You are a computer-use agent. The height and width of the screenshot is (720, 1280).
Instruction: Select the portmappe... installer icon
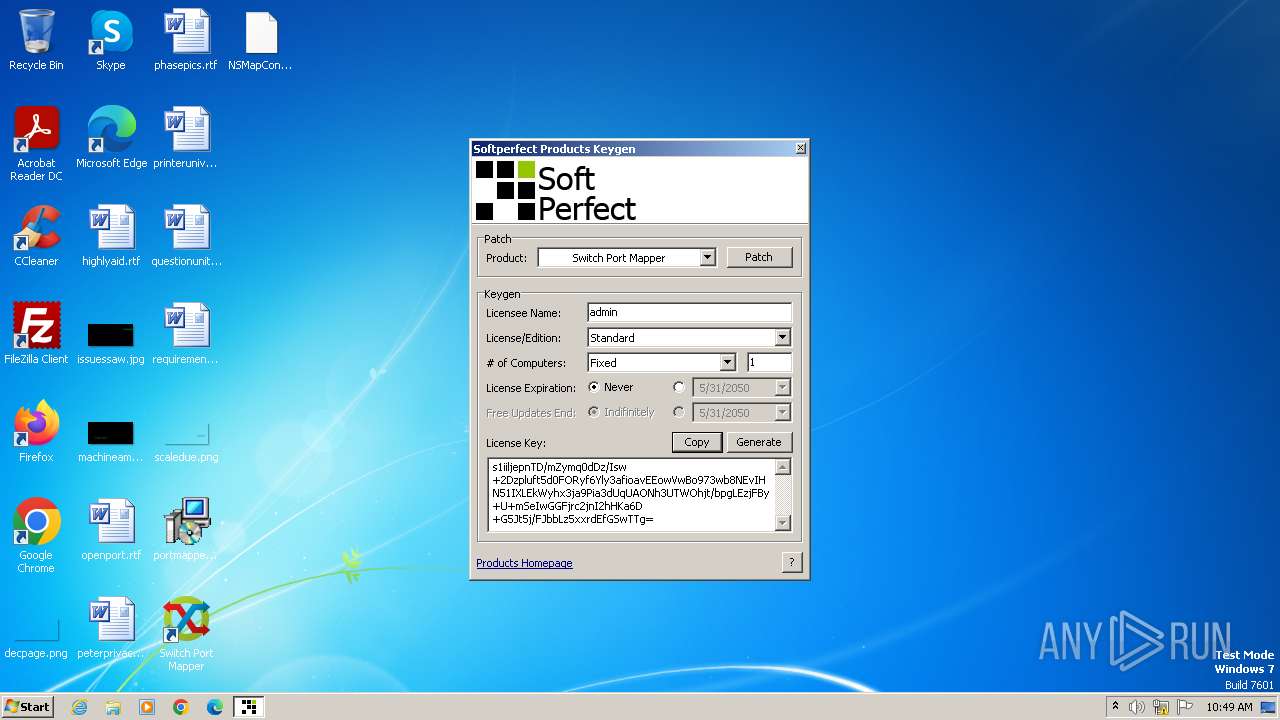click(186, 530)
